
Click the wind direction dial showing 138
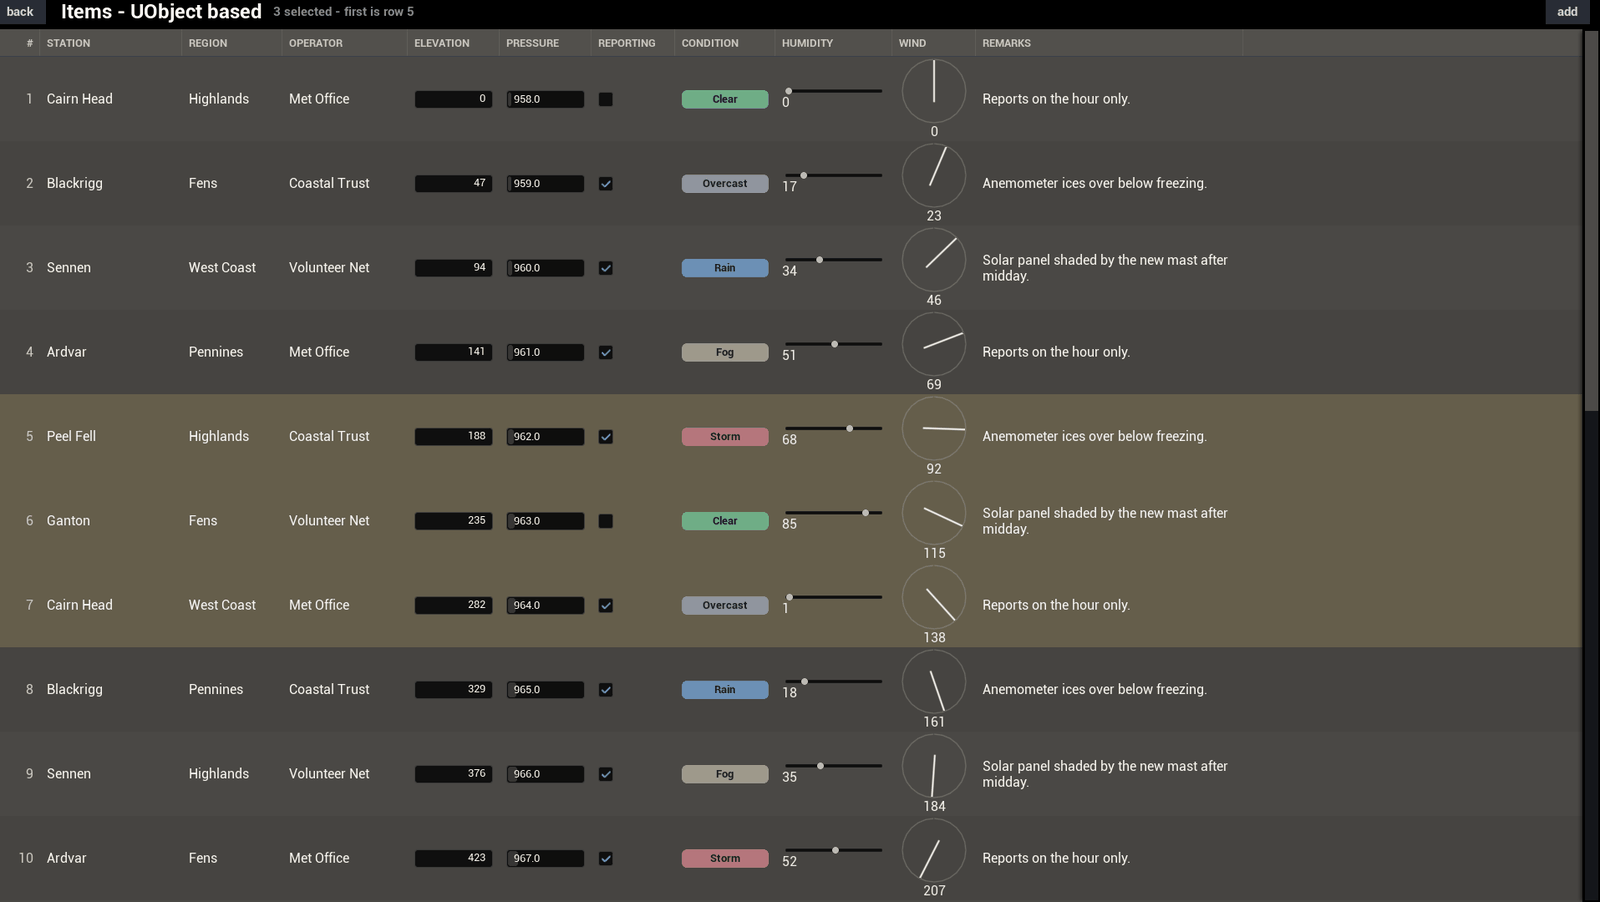[934, 597]
